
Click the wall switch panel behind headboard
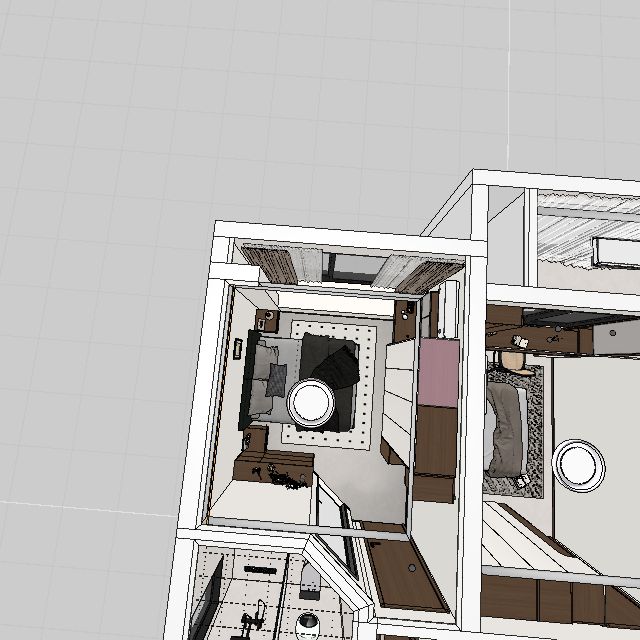(238, 348)
